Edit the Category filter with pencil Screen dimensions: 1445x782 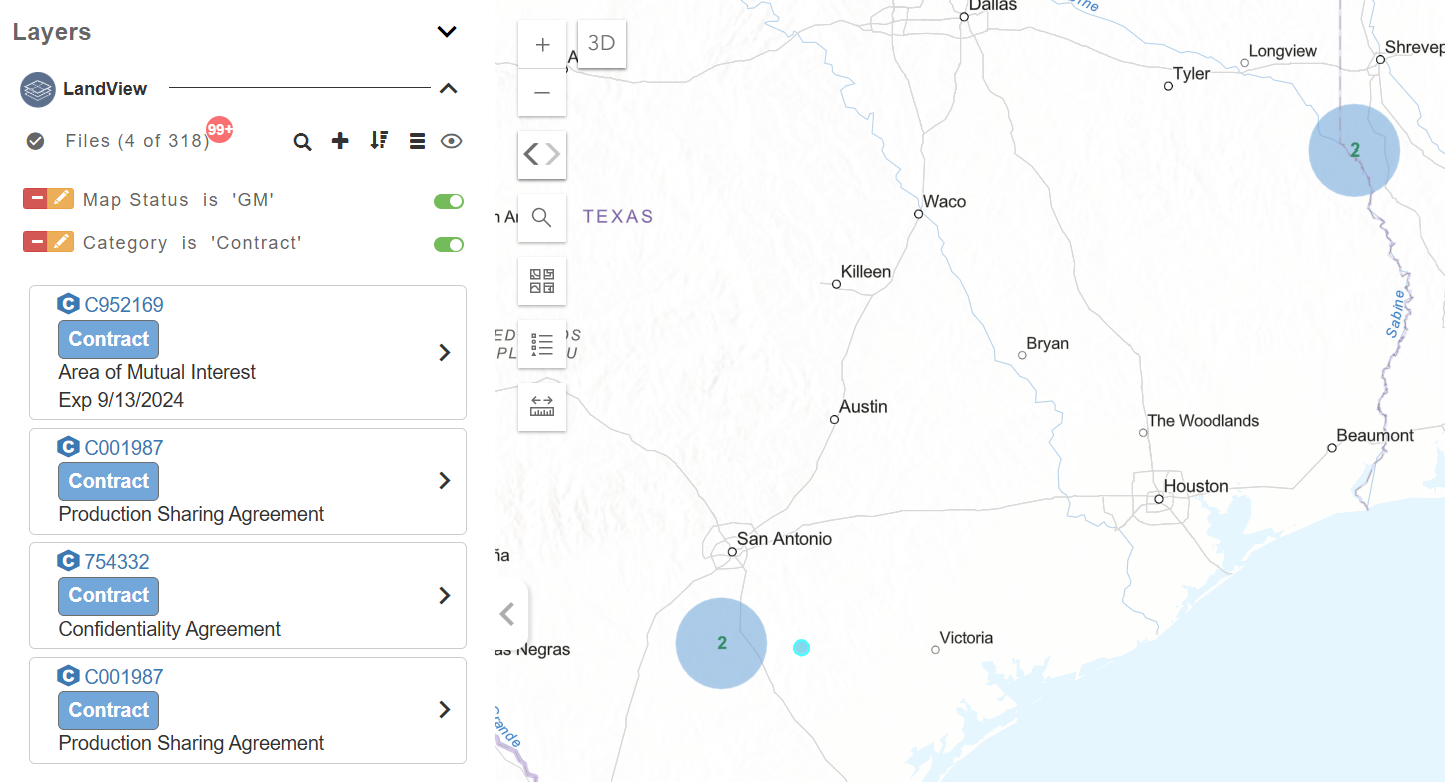[61, 242]
